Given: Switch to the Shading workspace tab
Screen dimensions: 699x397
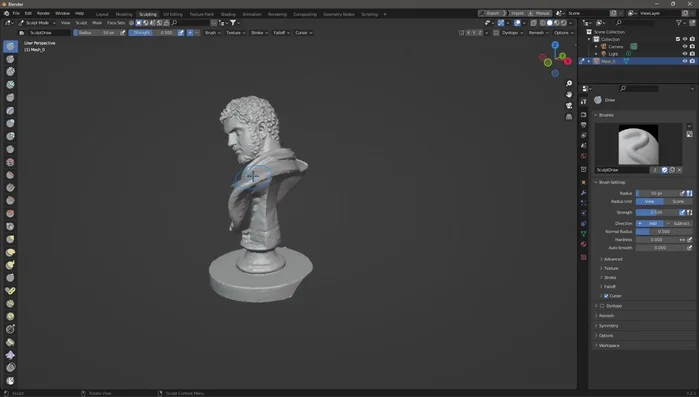Looking at the screenshot, I should tap(228, 14).
